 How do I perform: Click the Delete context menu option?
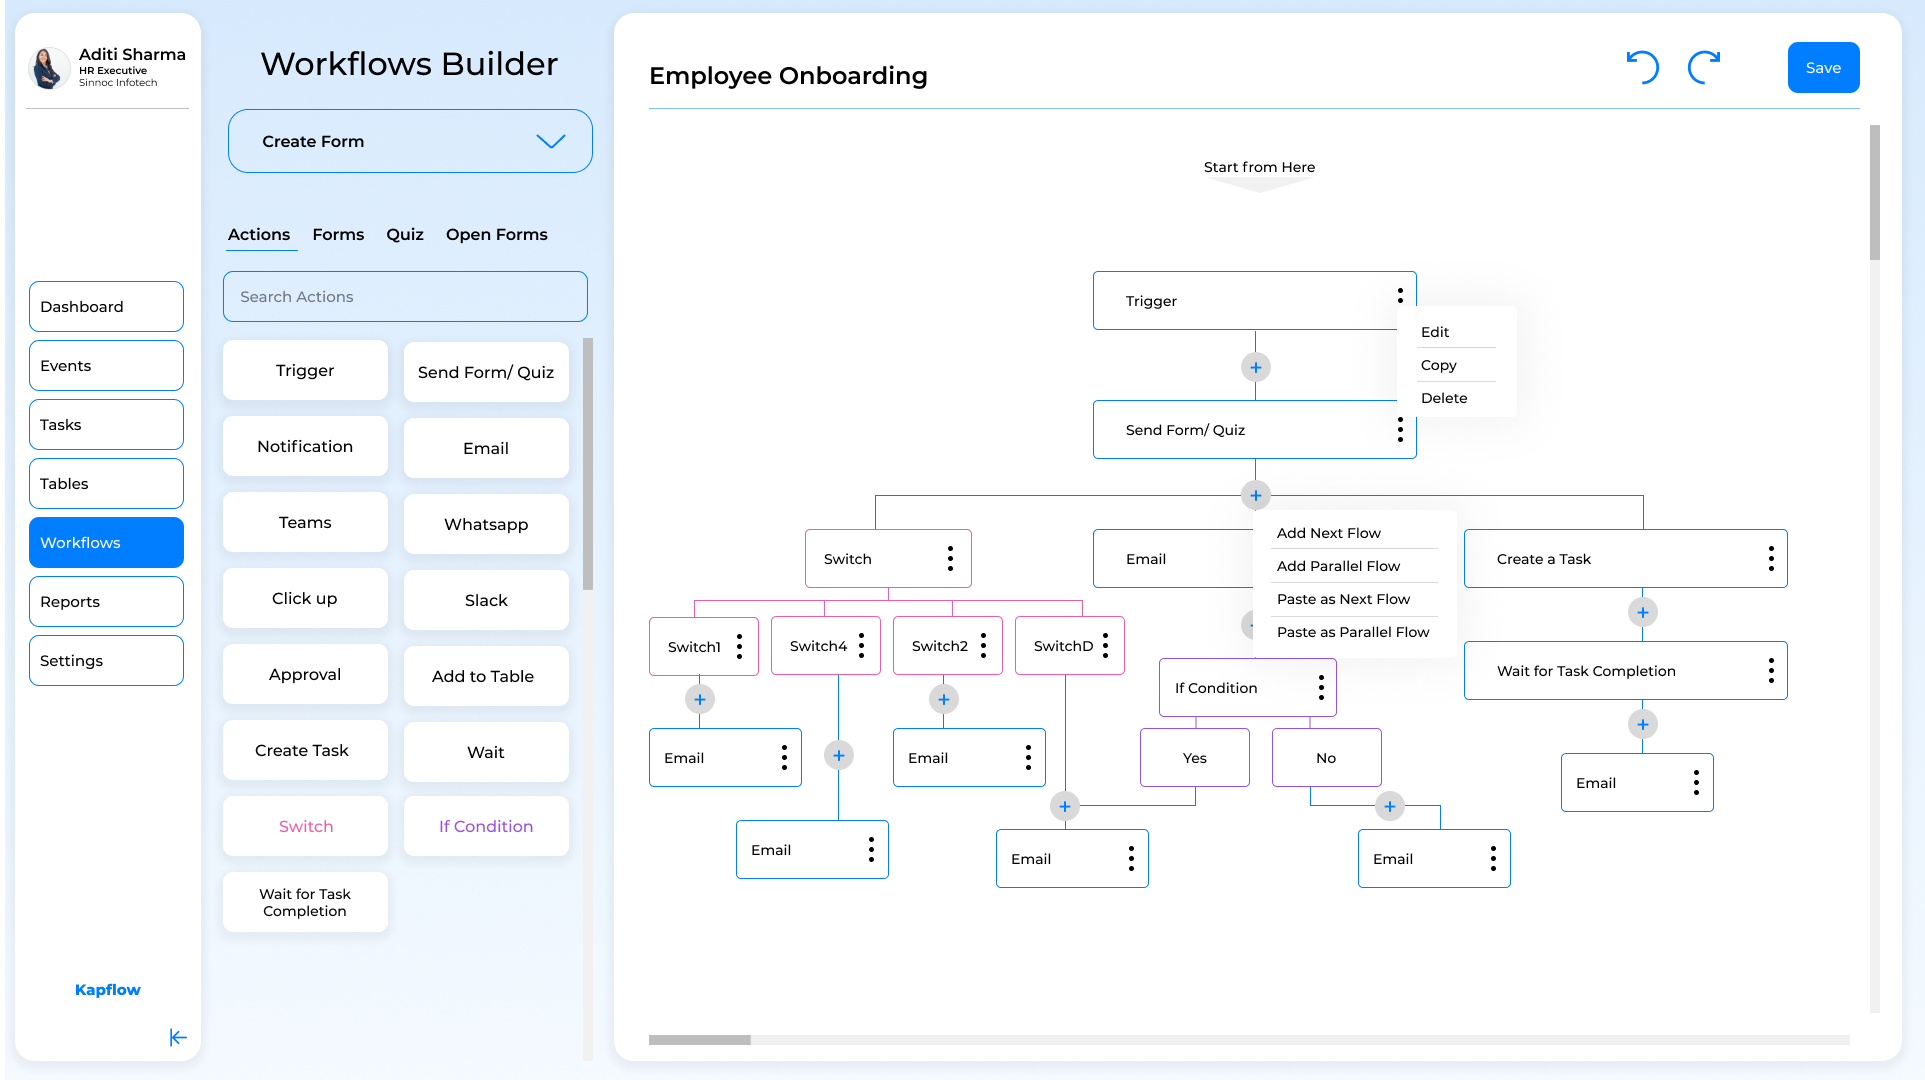coord(1442,398)
